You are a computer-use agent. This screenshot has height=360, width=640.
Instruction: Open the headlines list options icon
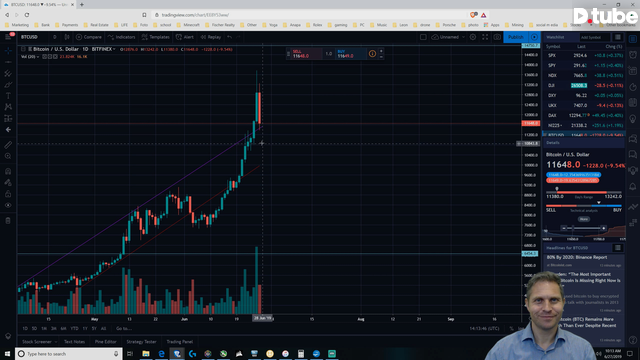[618, 248]
